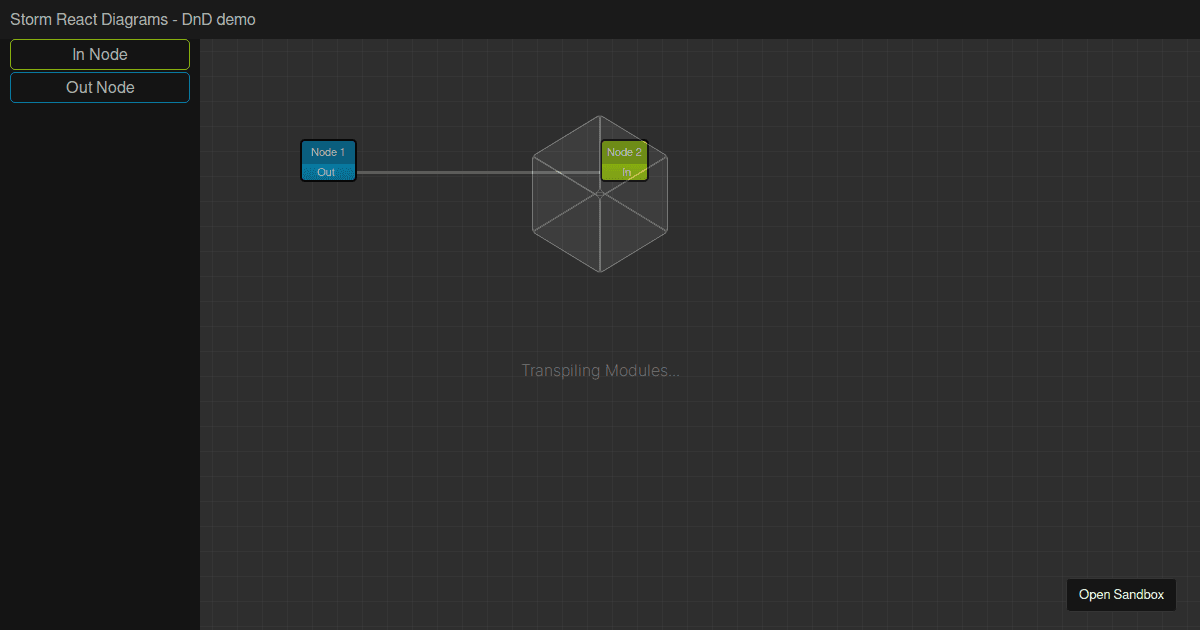Click Node 2 header to expand its ports
Image resolution: width=1200 pixels, height=630 pixels.
tap(624, 151)
